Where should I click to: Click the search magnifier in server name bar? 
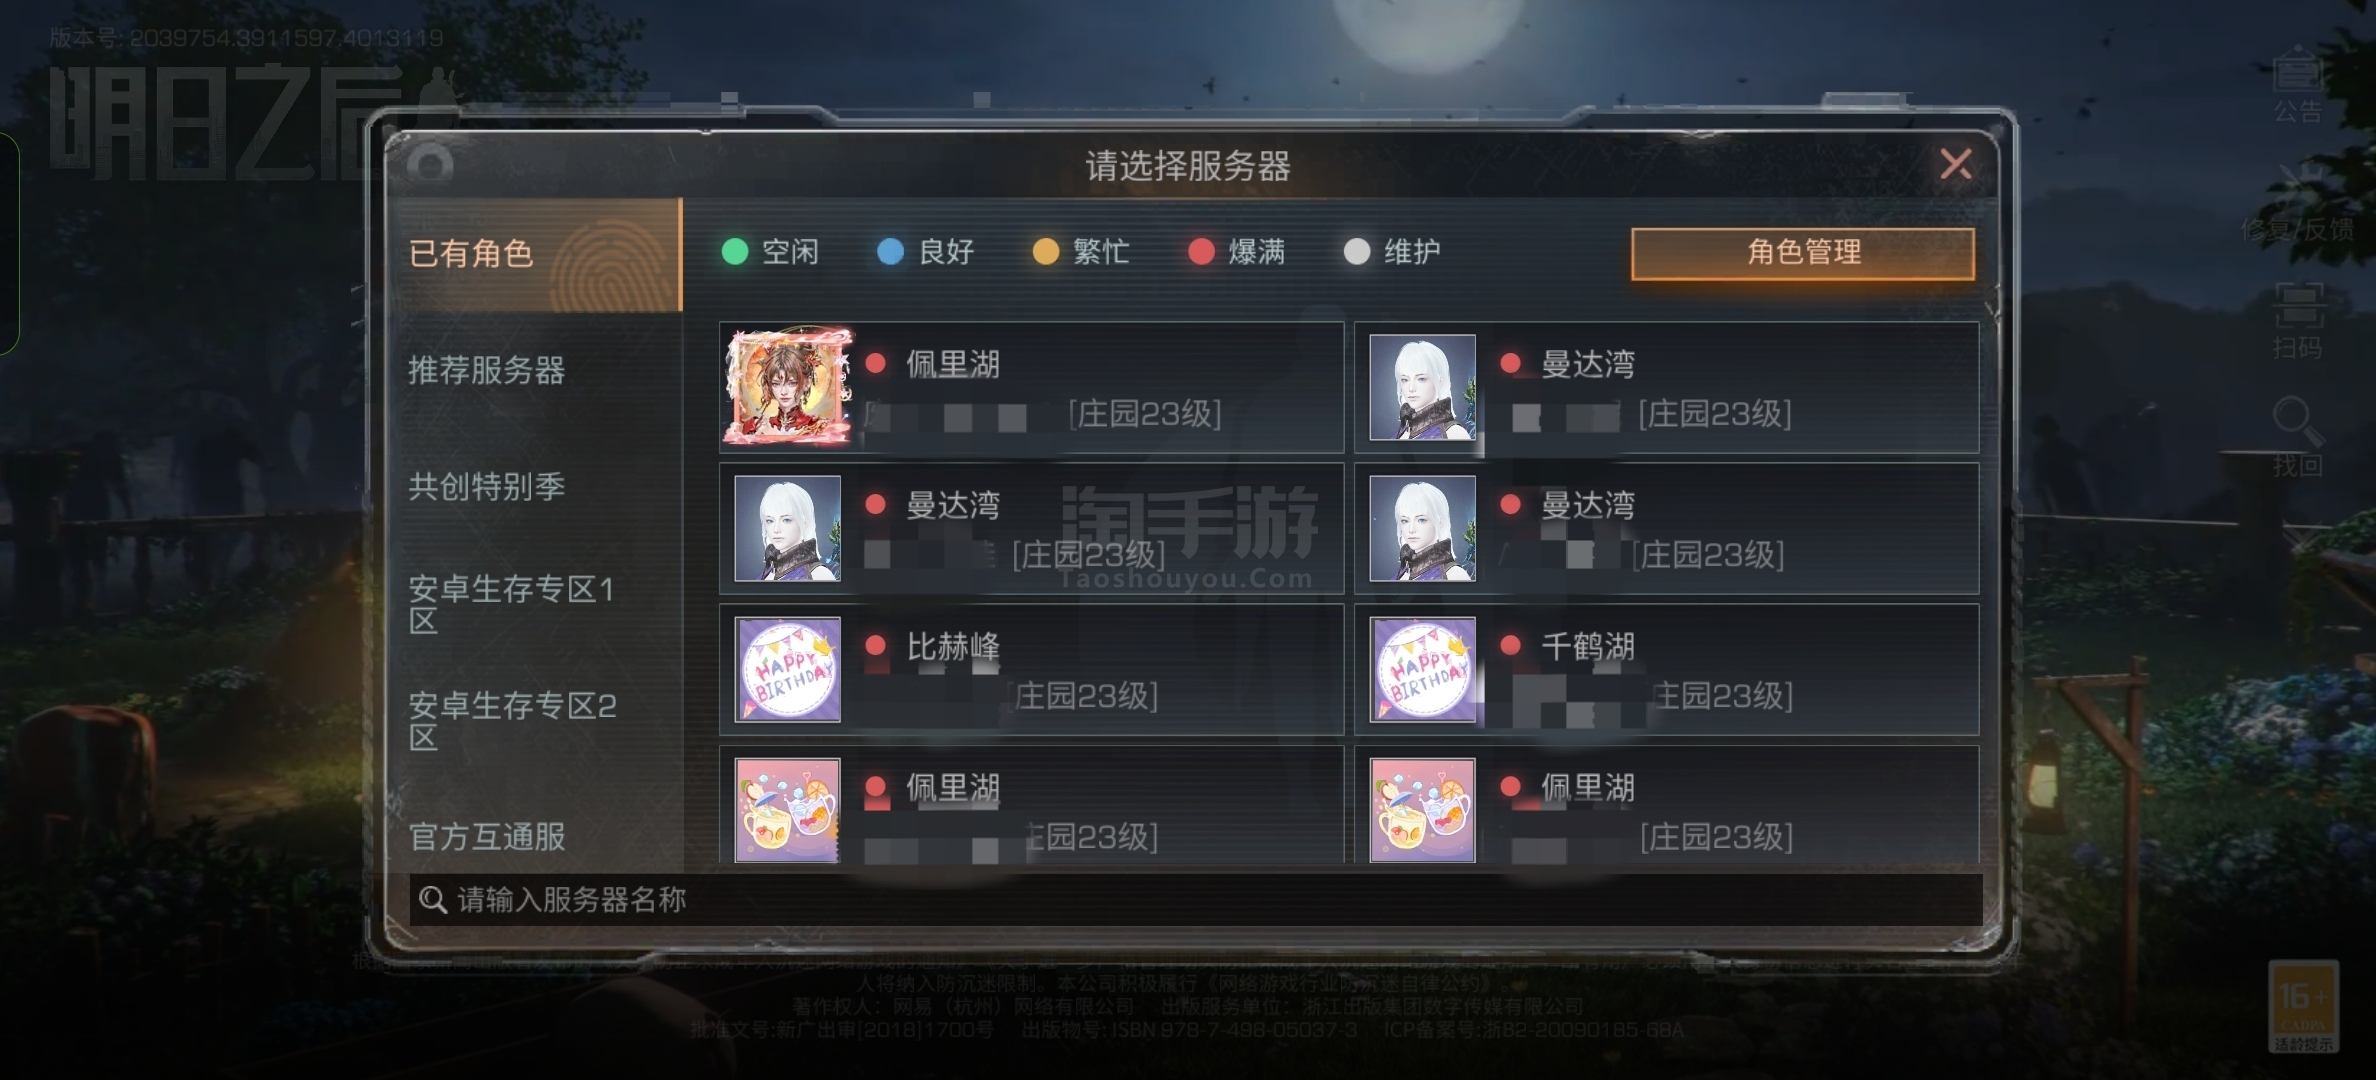(432, 900)
